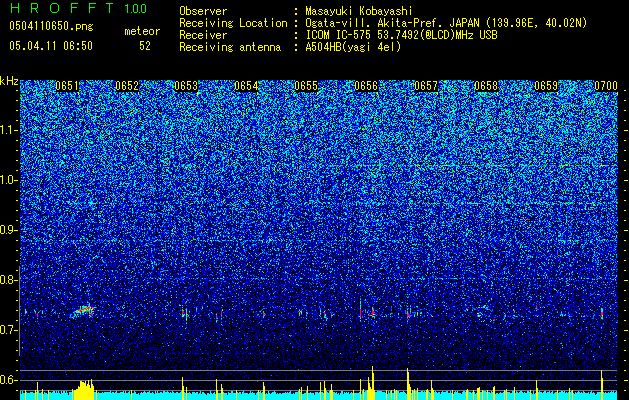This screenshot has width=629, height=400.
Task: Click the 0700 time marker
Action: click(606, 86)
